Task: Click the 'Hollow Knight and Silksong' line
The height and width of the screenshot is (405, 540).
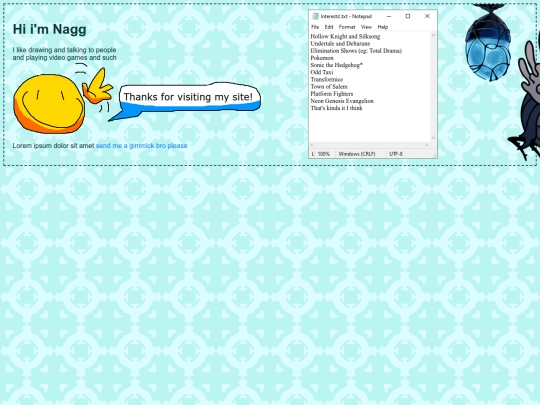Action: tap(345, 37)
